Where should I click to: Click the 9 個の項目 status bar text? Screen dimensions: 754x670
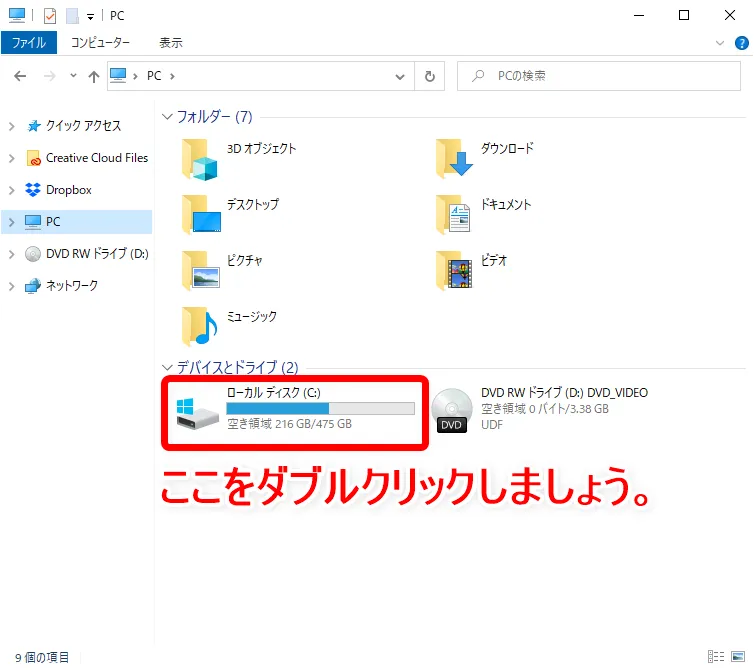coord(42,657)
